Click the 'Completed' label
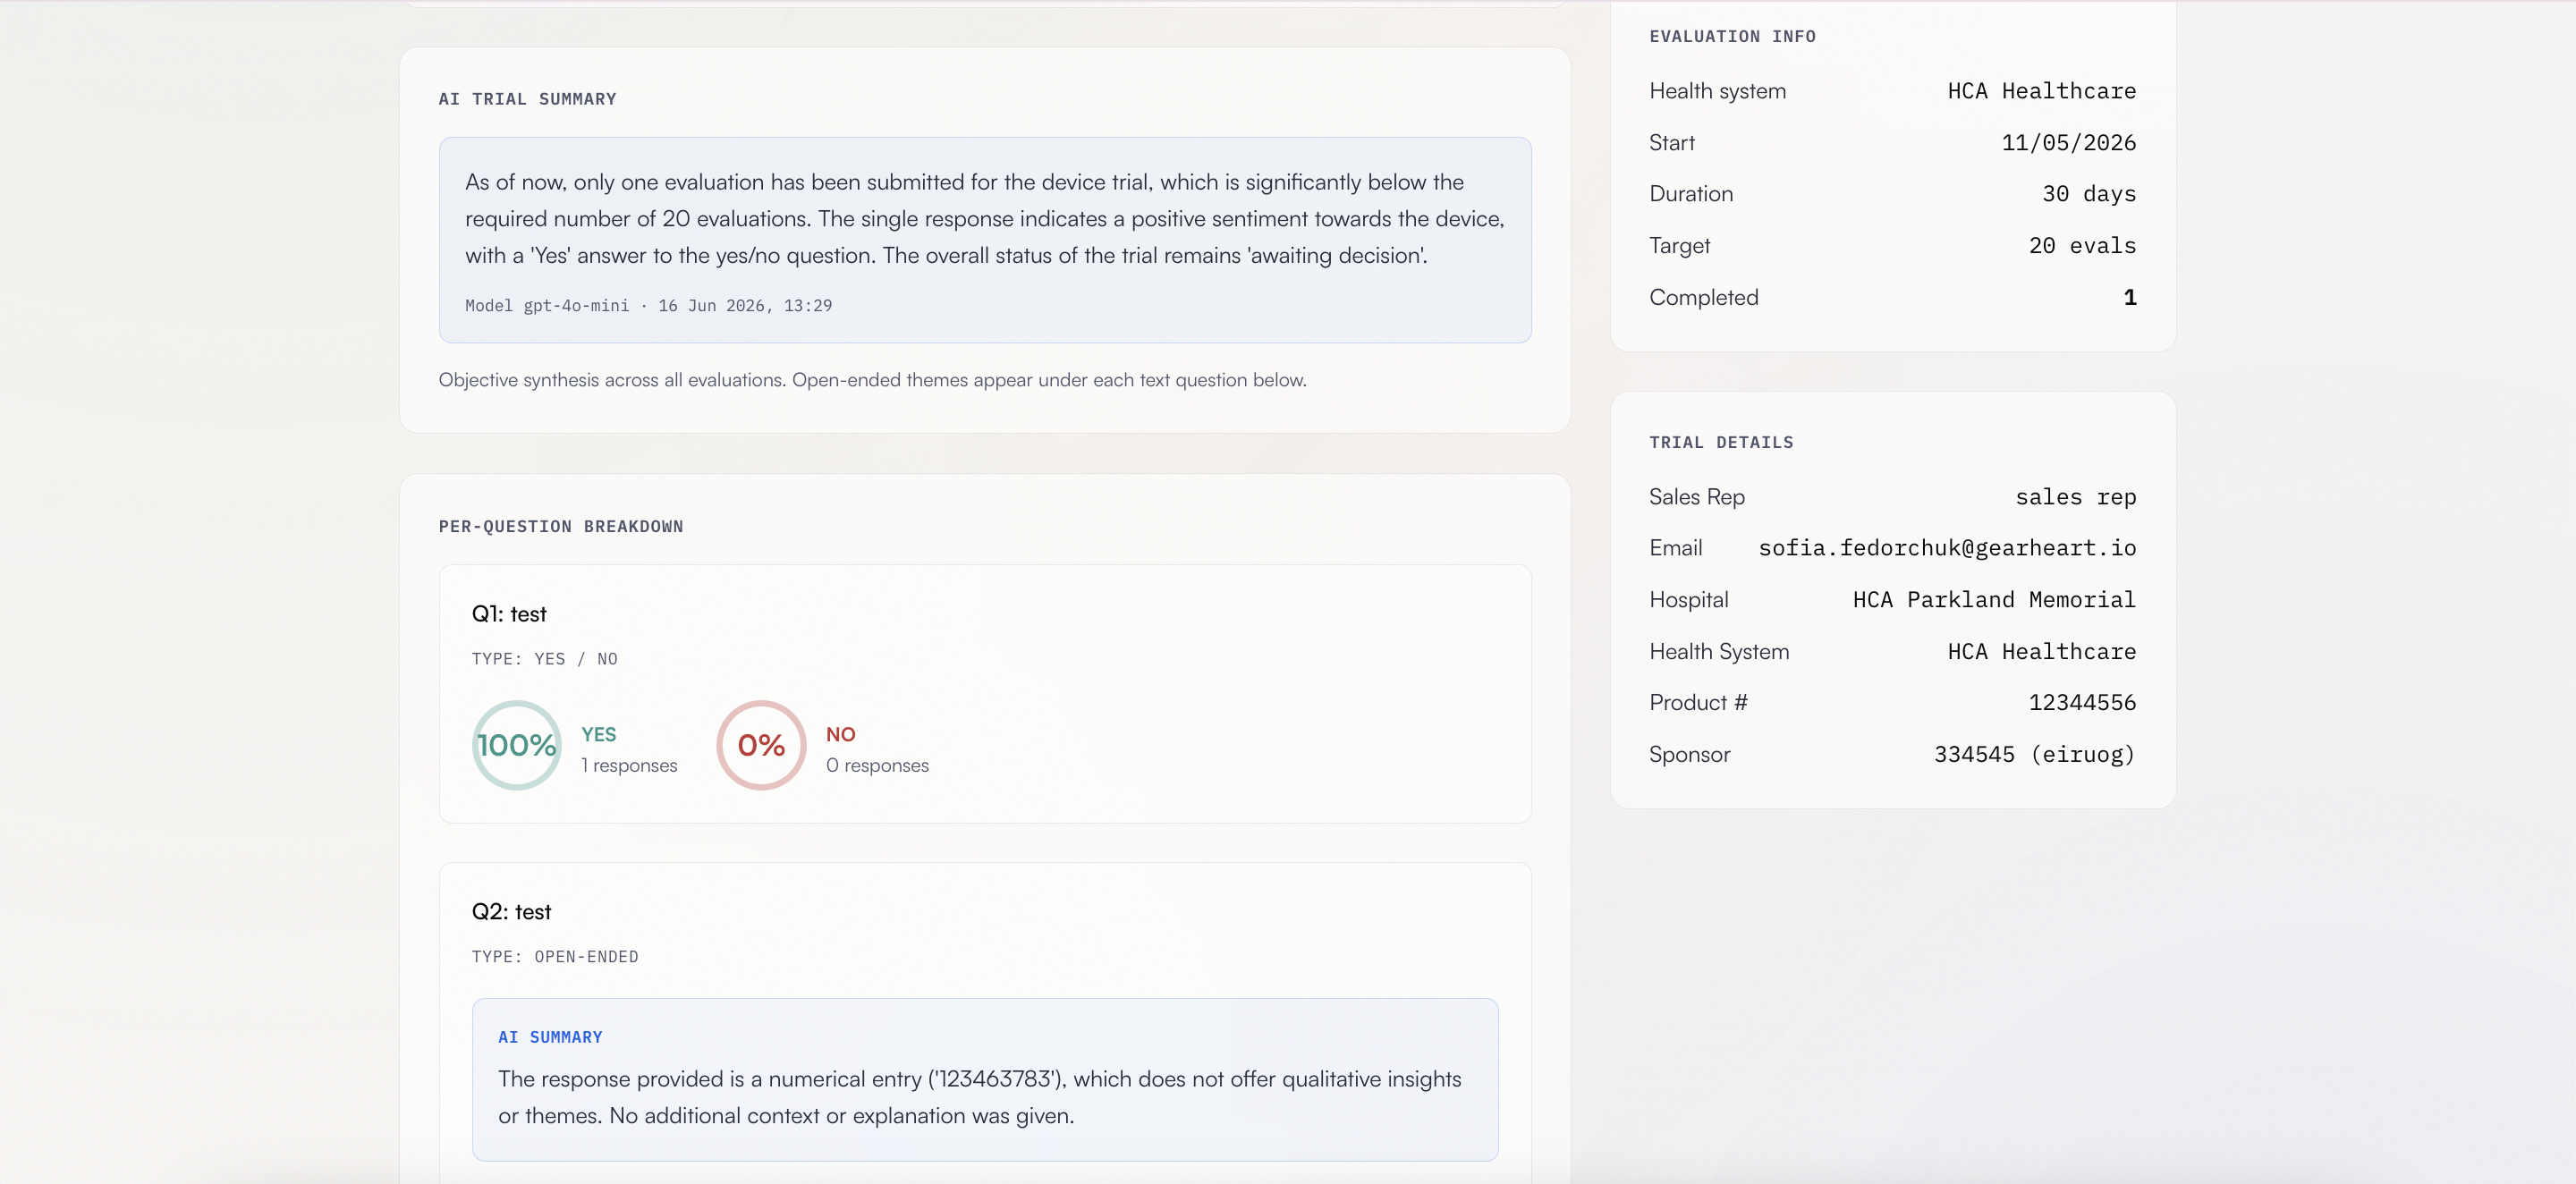 1703,297
